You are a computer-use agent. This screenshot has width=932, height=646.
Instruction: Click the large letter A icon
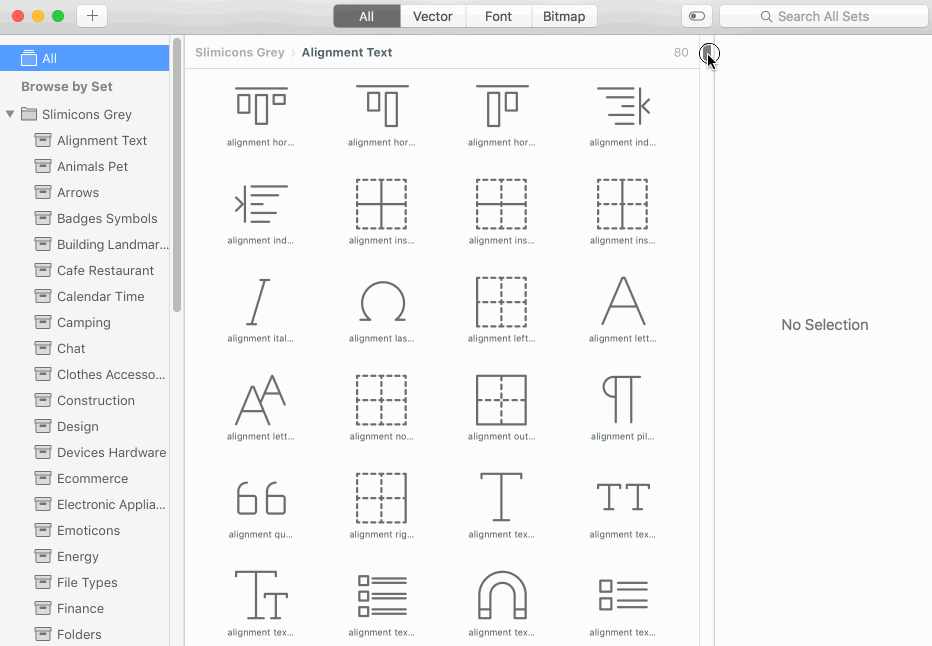tap(622, 302)
